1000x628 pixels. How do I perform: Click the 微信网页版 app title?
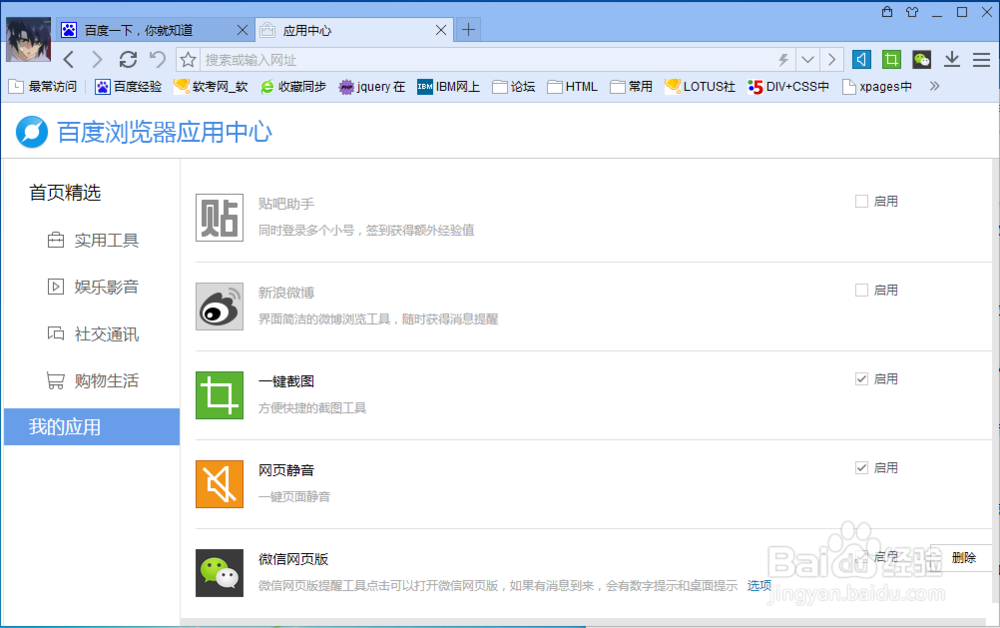click(x=293, y=559)
